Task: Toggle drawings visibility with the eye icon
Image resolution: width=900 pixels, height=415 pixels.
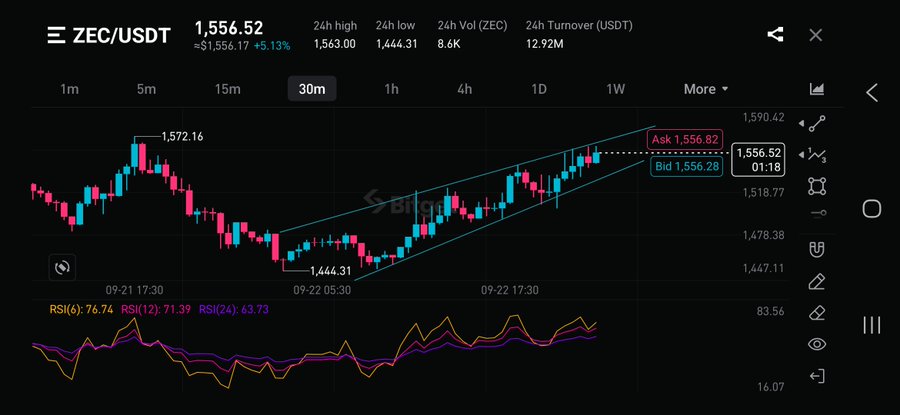Action: [817, 344]
